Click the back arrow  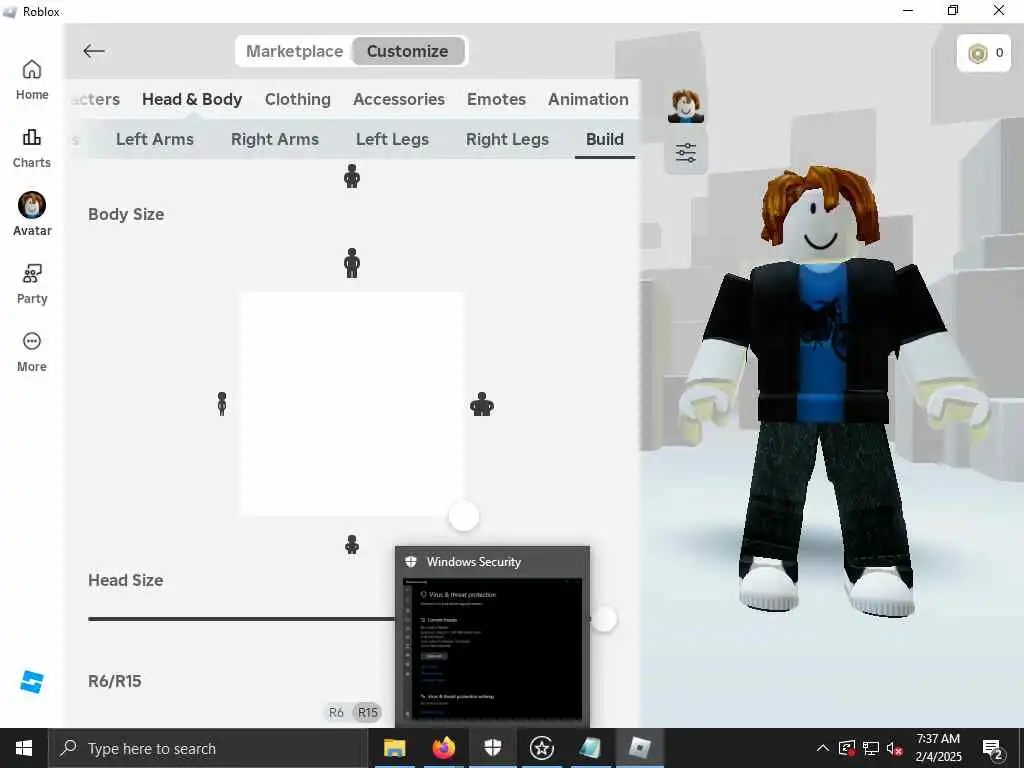pos(94,51)
